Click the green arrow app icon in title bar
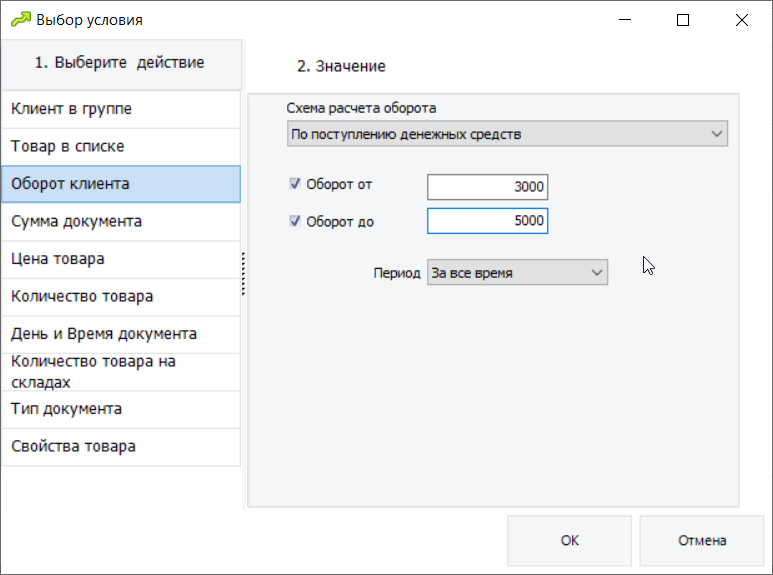 coord(21,20)
